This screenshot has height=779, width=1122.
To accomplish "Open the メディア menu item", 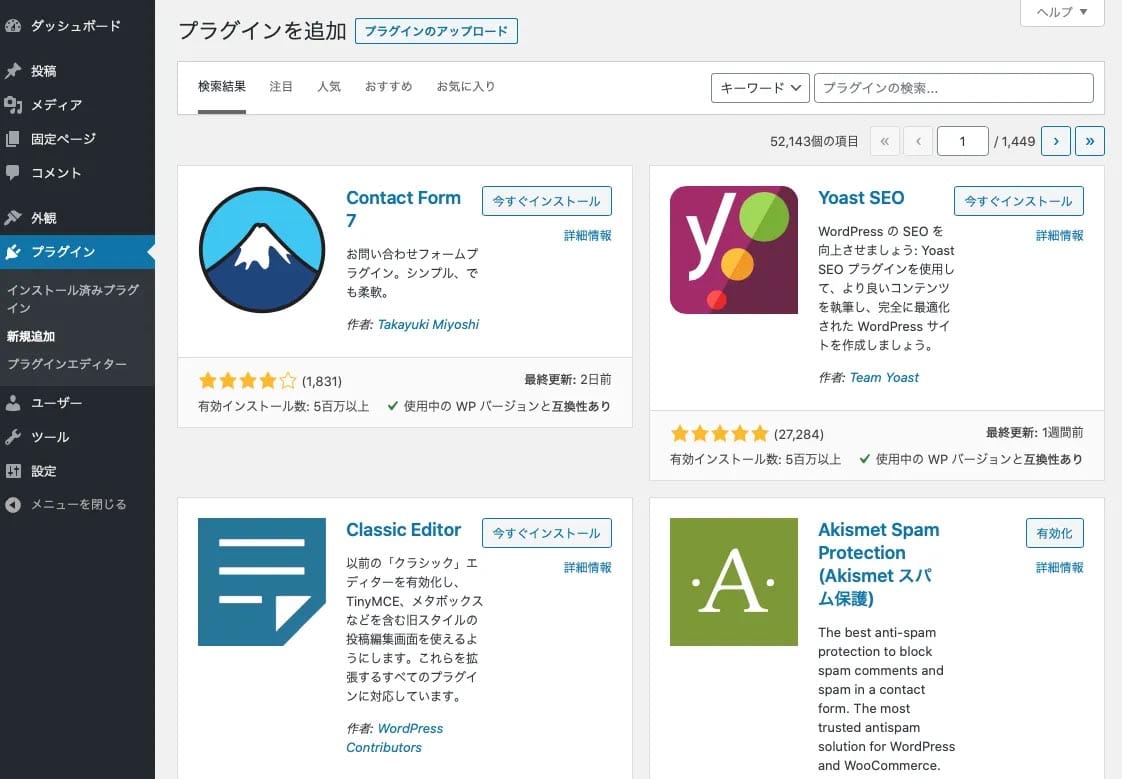I will (57, 105).
